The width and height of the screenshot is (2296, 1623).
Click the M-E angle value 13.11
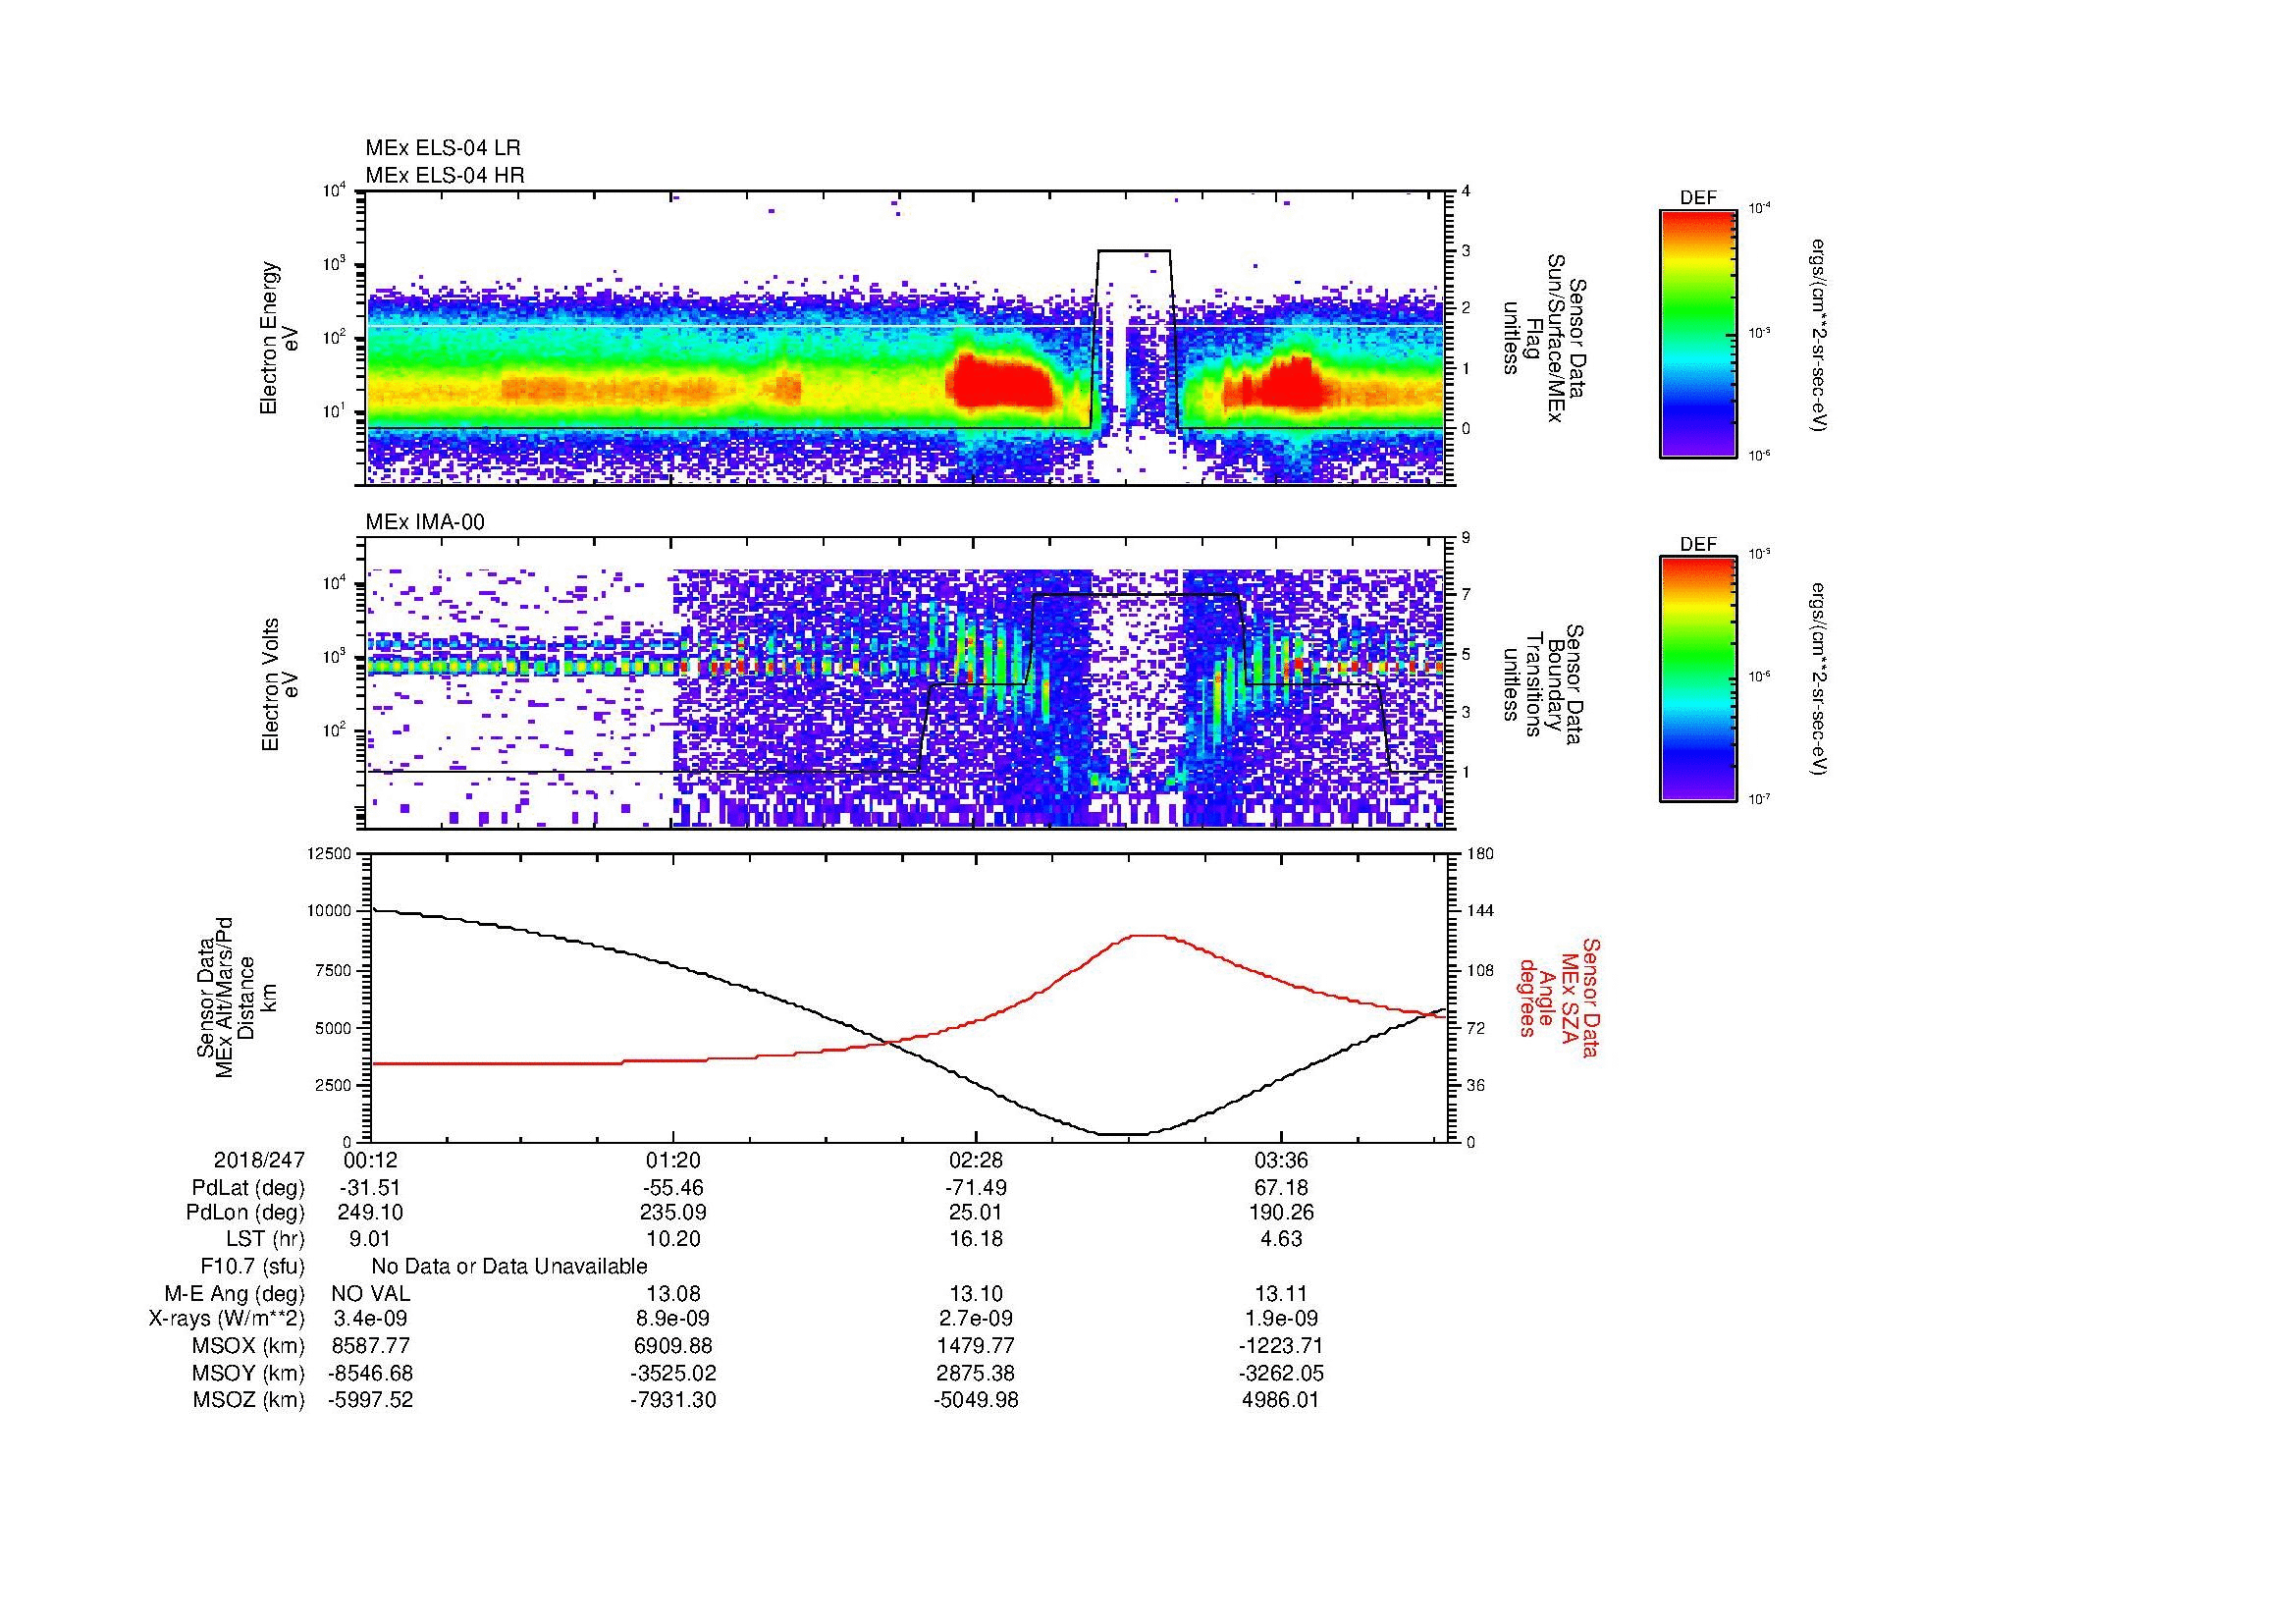(1281, 1294)
